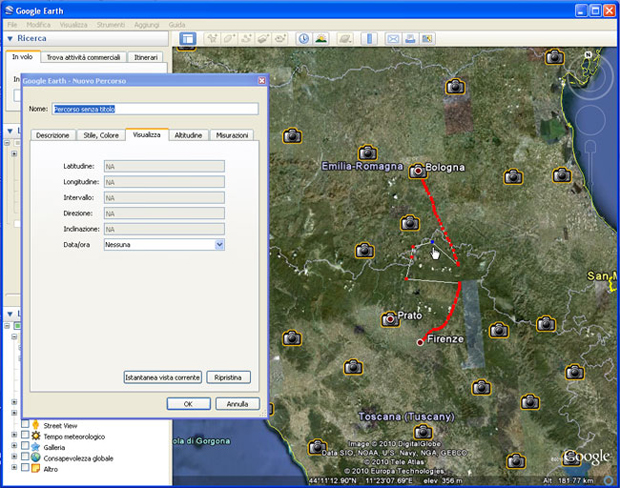Switch to the Altitudine tab

click(x=188, y=135)
